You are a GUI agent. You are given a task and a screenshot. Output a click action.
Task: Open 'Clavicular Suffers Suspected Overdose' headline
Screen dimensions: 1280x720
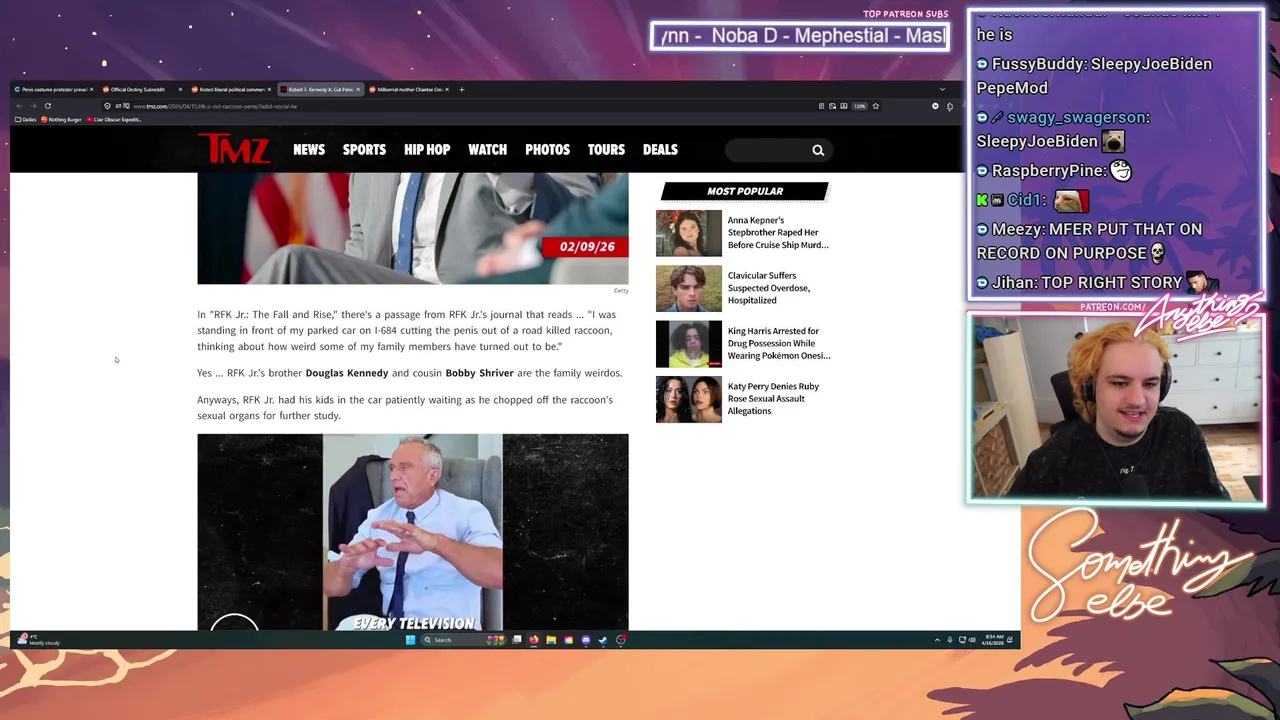click(769, 288)
